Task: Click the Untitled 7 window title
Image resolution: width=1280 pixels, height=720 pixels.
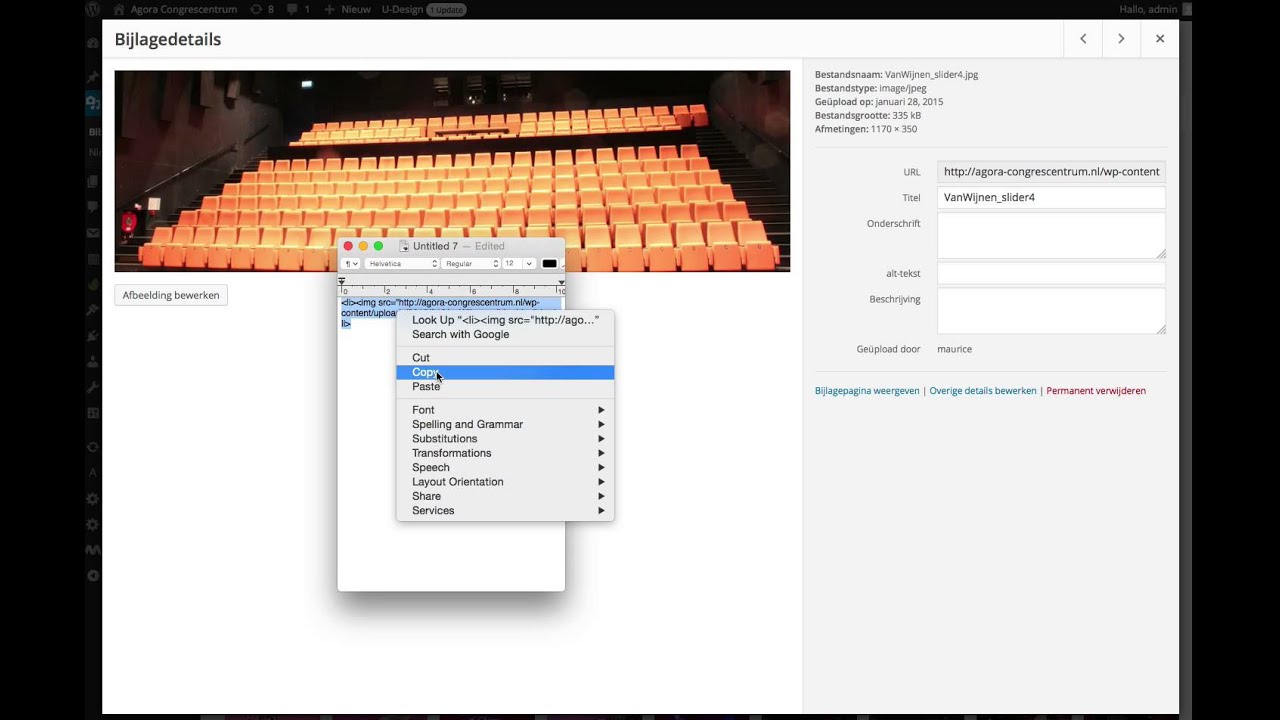Action: tap(435, 246)
